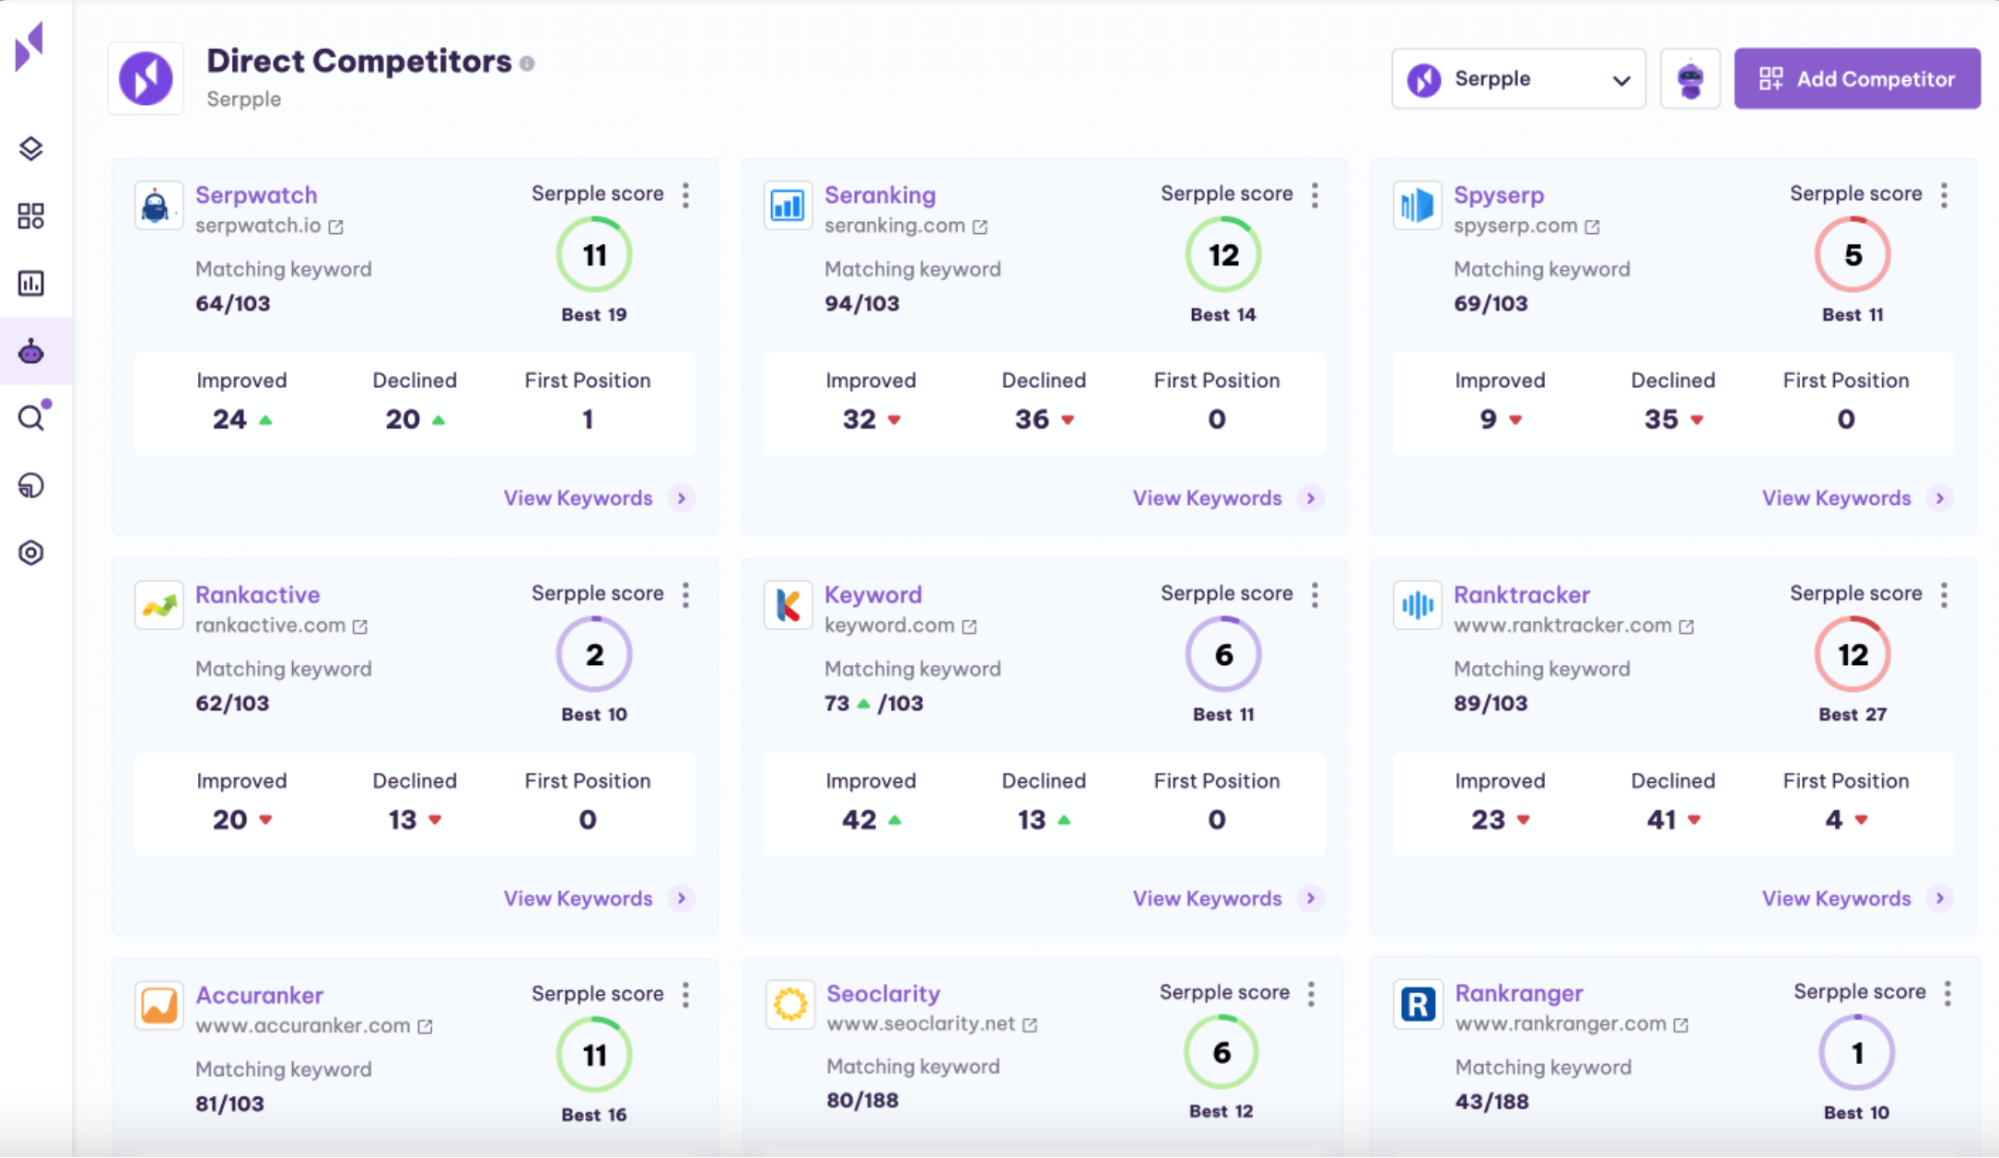Open the Rankactive competitor title link
Image resolution: width=1999 pixels, height=1158 pixels.
(258, 595)
